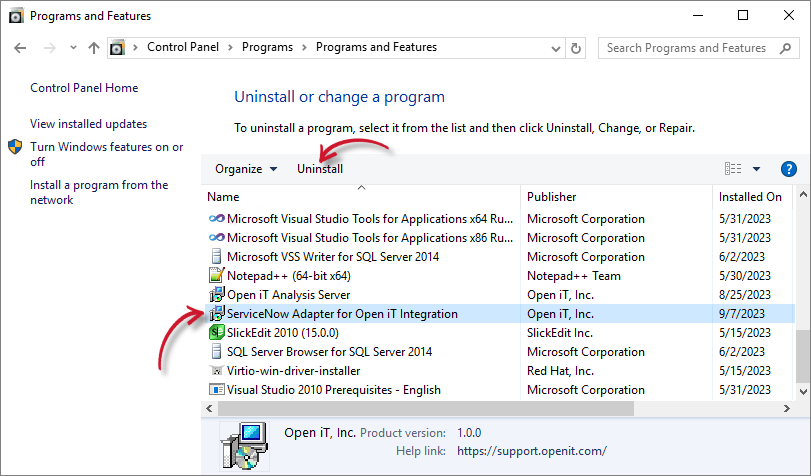Screen dimensions: 811x476
Task: Click the SQL Server Browser program icon
Action: click(217, 352)
